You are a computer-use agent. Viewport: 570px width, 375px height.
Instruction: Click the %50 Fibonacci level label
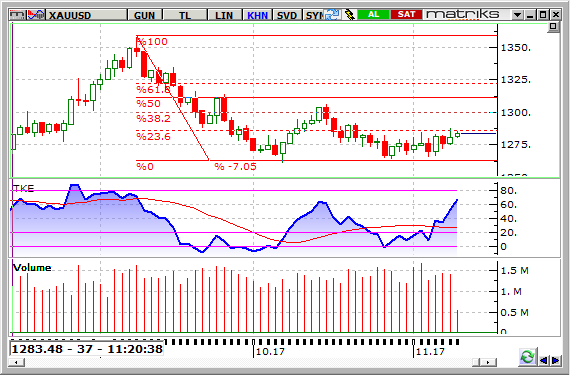[x=148, y=104]
